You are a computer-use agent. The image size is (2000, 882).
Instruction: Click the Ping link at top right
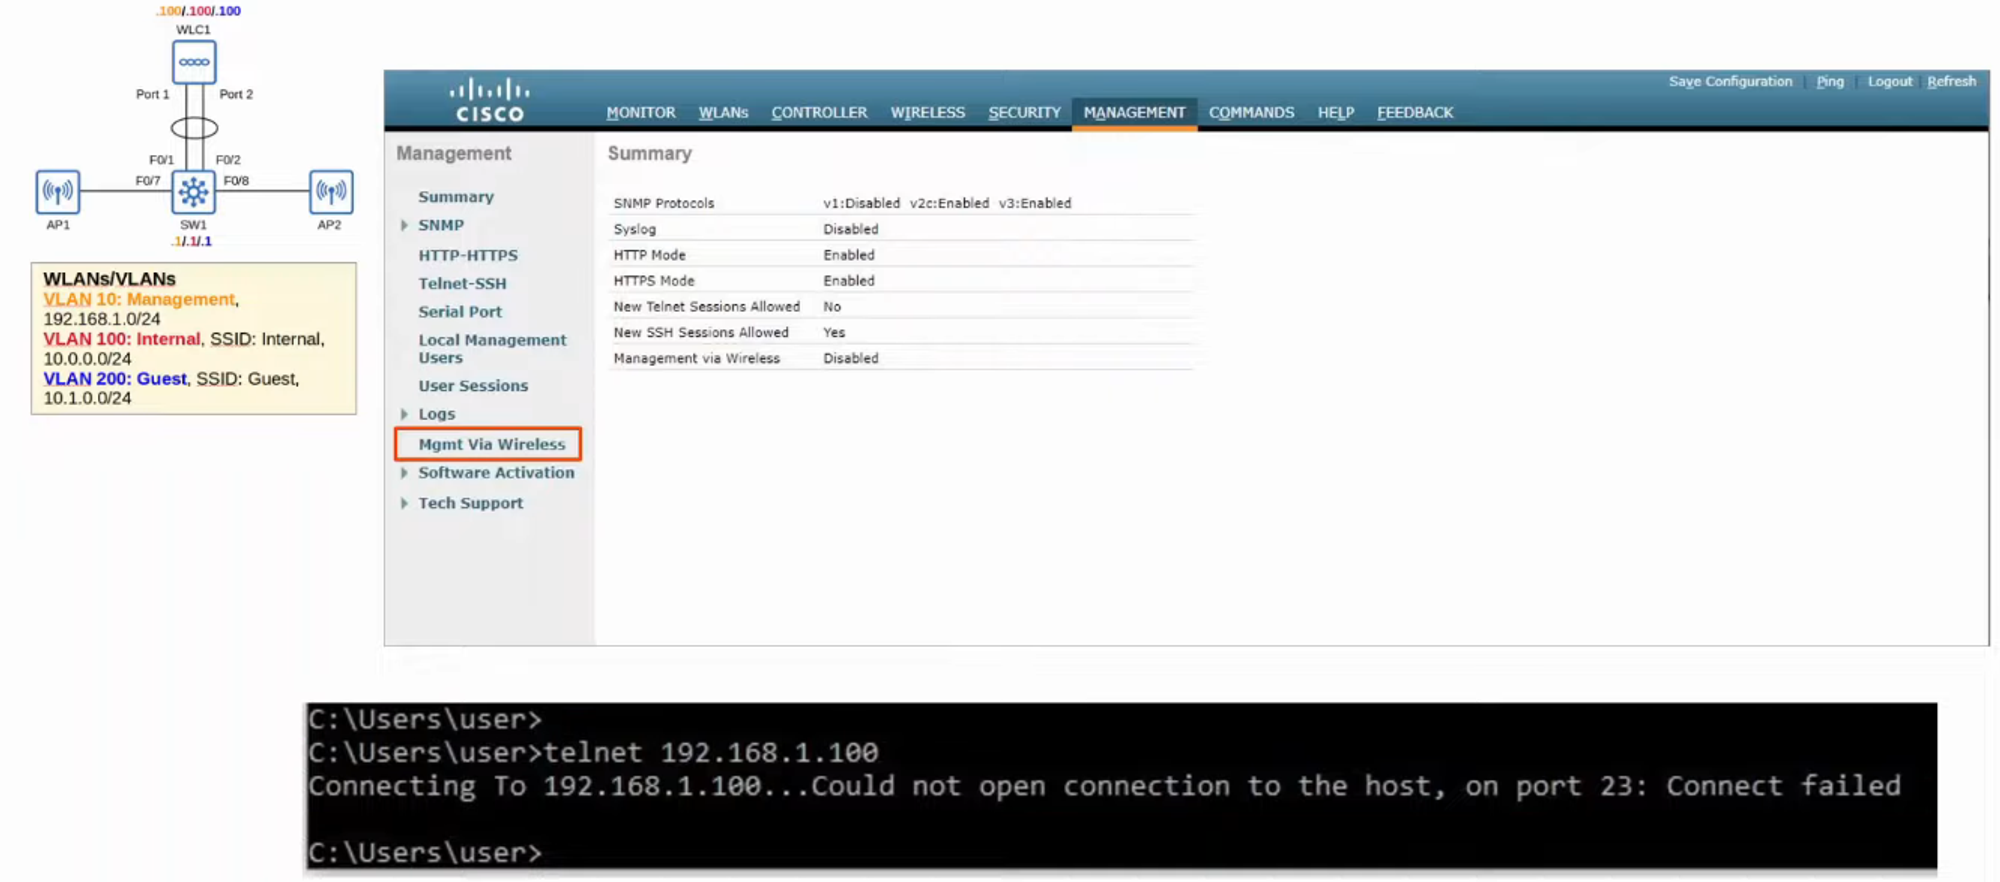(x=1830, y=82)
